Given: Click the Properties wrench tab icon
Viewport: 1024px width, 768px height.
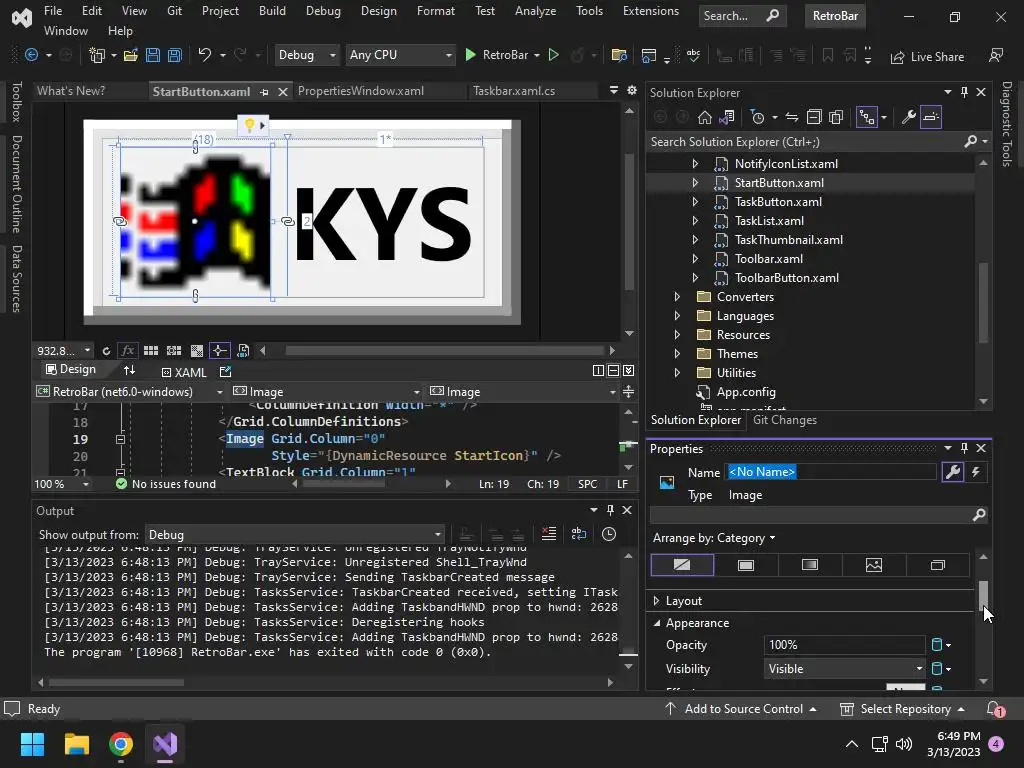Looking at the screenshot, I should click(x=953, y=472).
